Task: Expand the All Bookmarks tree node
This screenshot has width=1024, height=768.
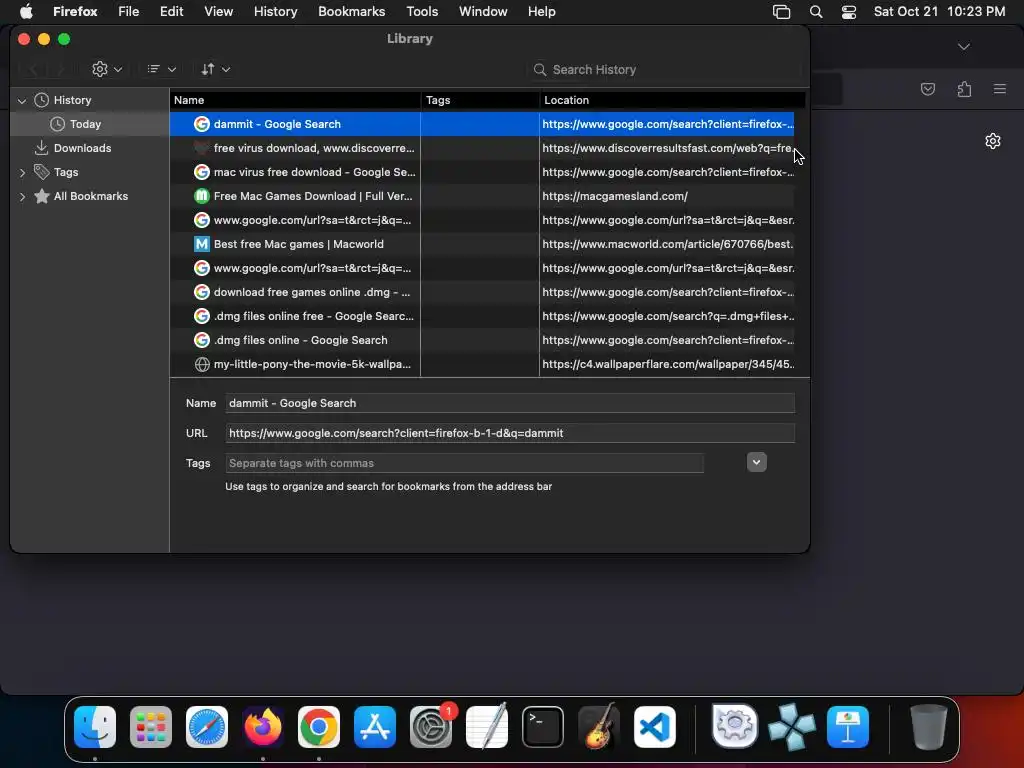Action: 22,197
